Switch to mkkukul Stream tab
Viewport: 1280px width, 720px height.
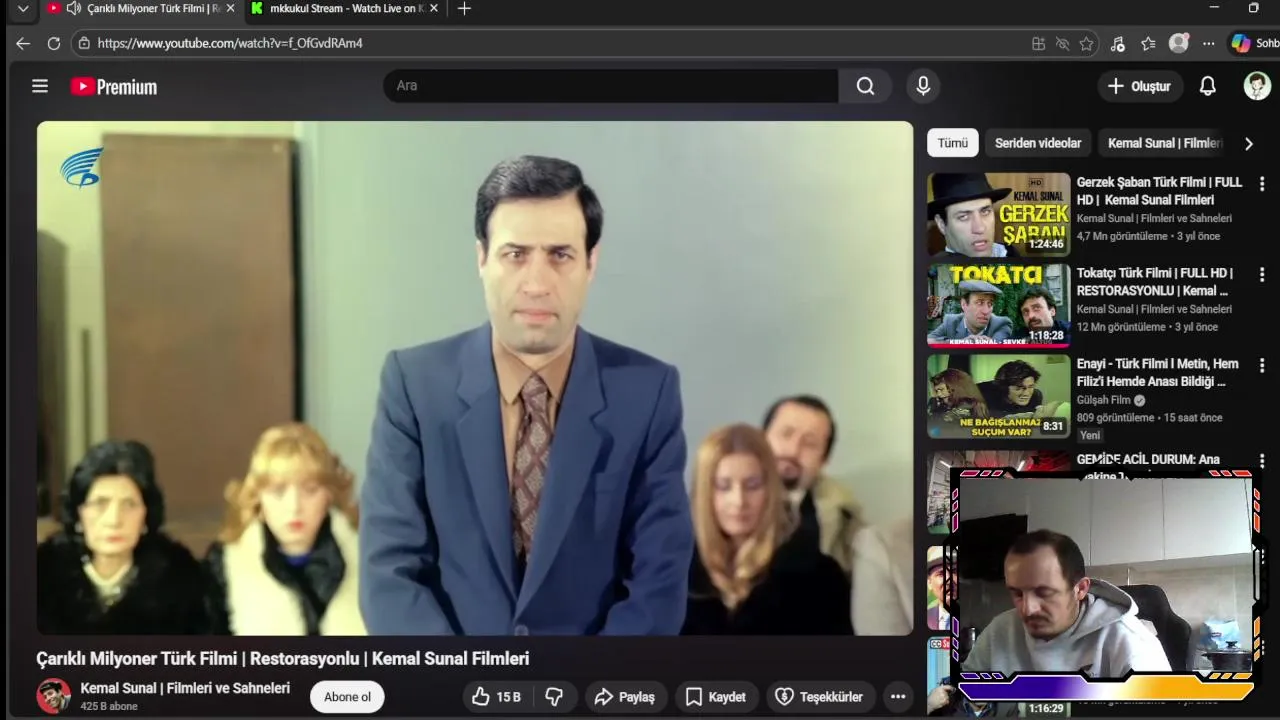(x=346, y=8)
